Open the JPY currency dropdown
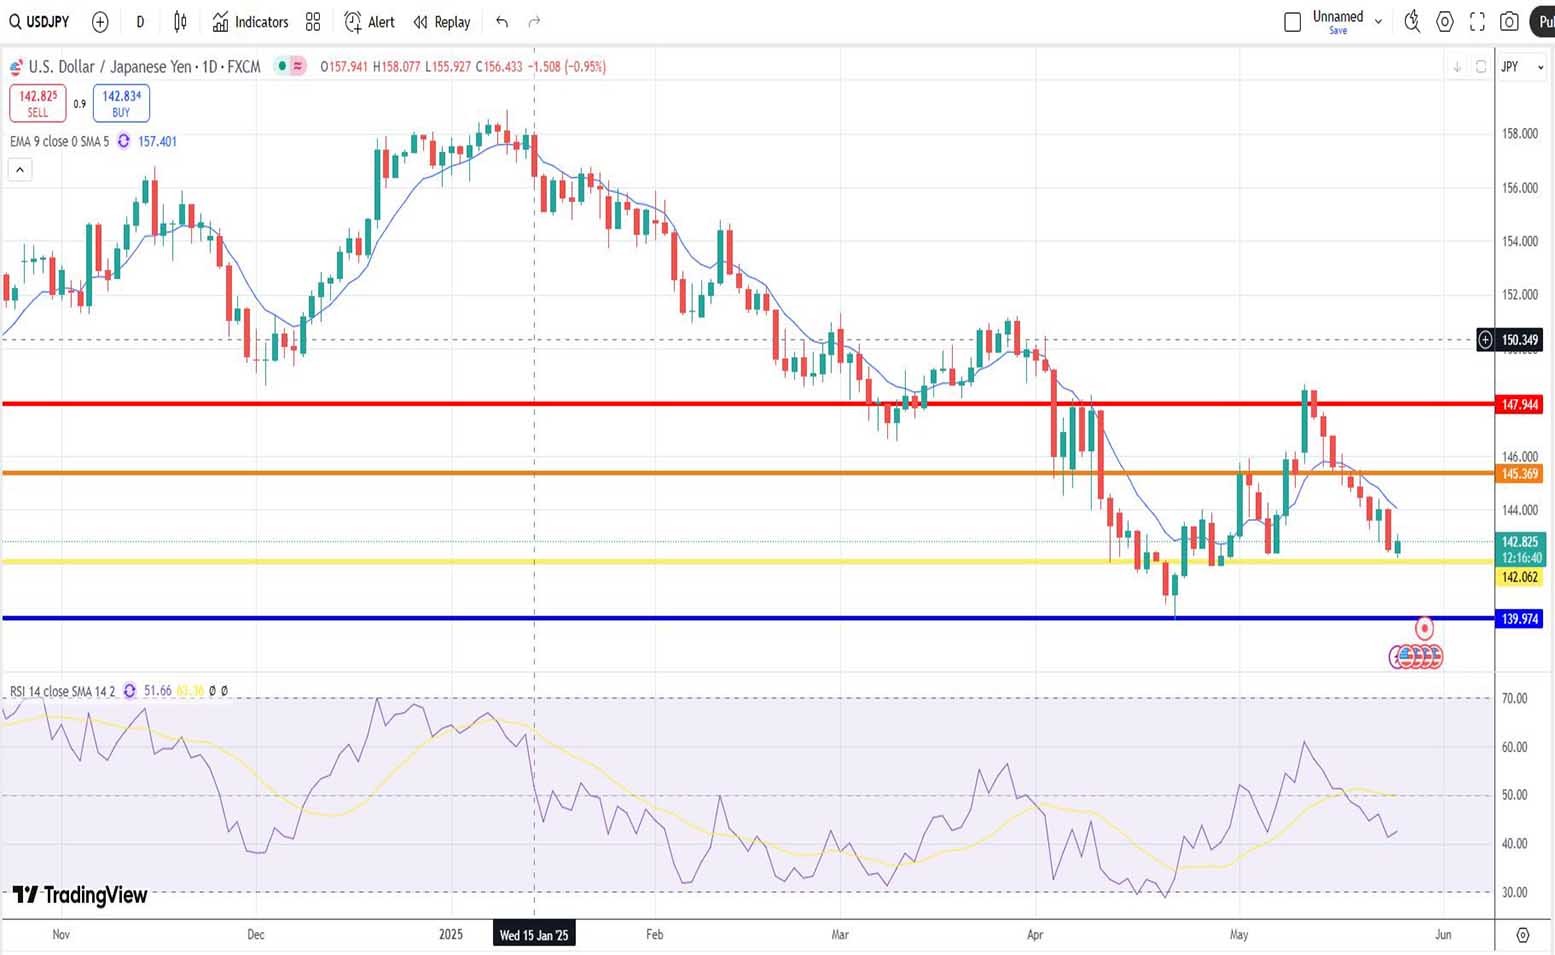The image size is (1555, 955). tap(1521, 67)
